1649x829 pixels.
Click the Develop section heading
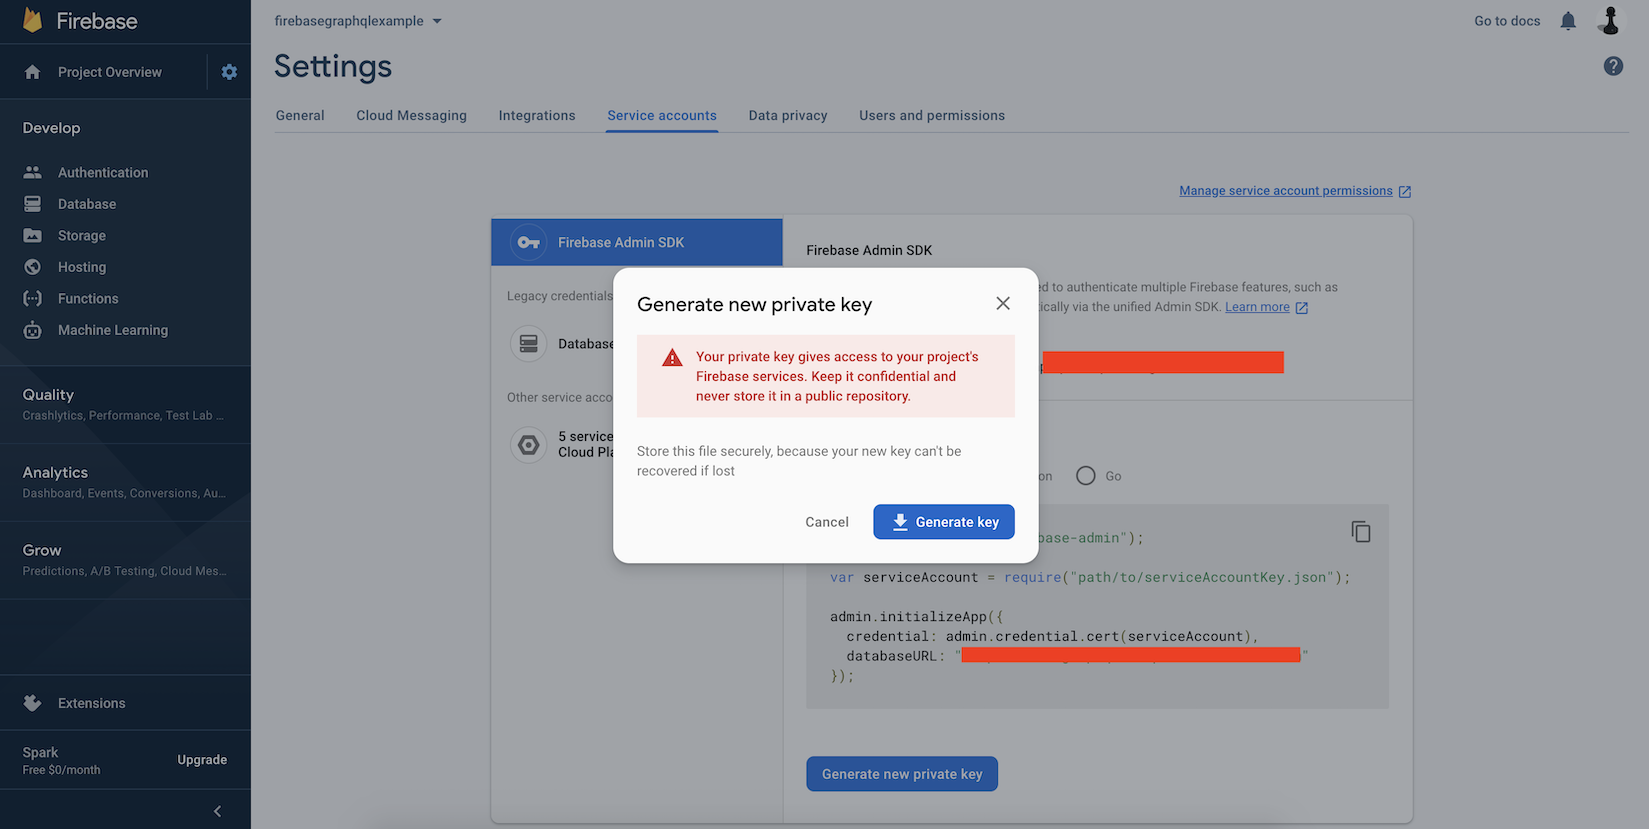(x=52, y=128)
